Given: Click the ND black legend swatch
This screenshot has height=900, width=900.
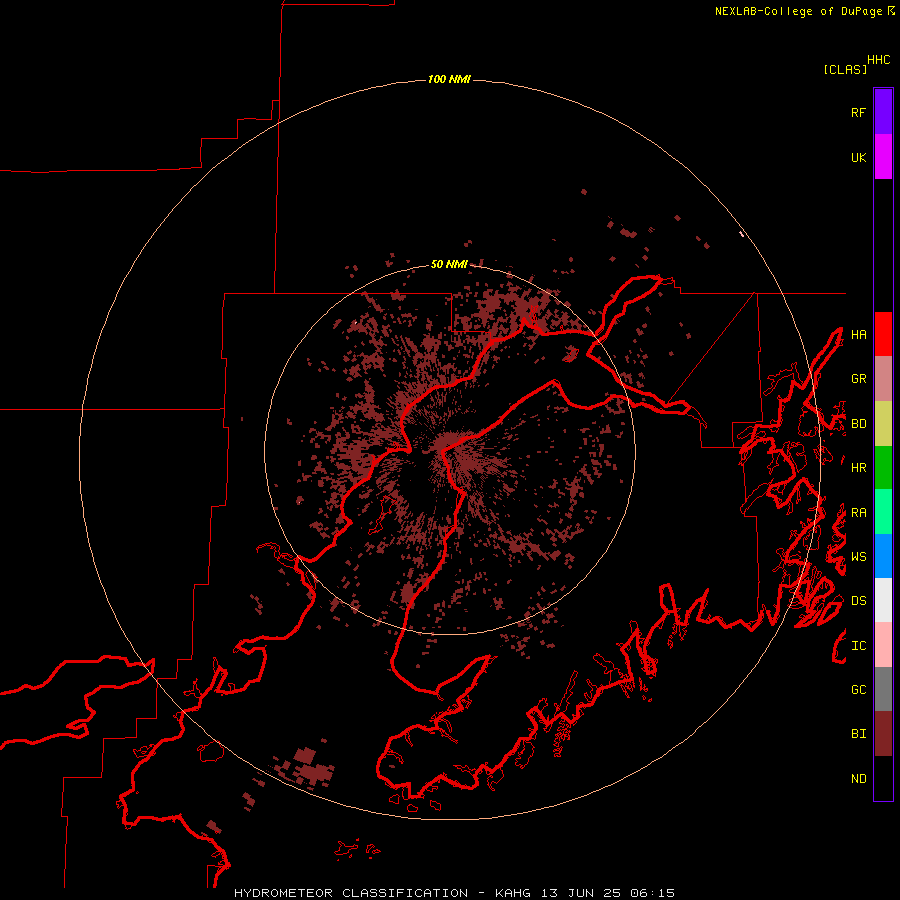Looking at the screenshot, I should [883, 778].
